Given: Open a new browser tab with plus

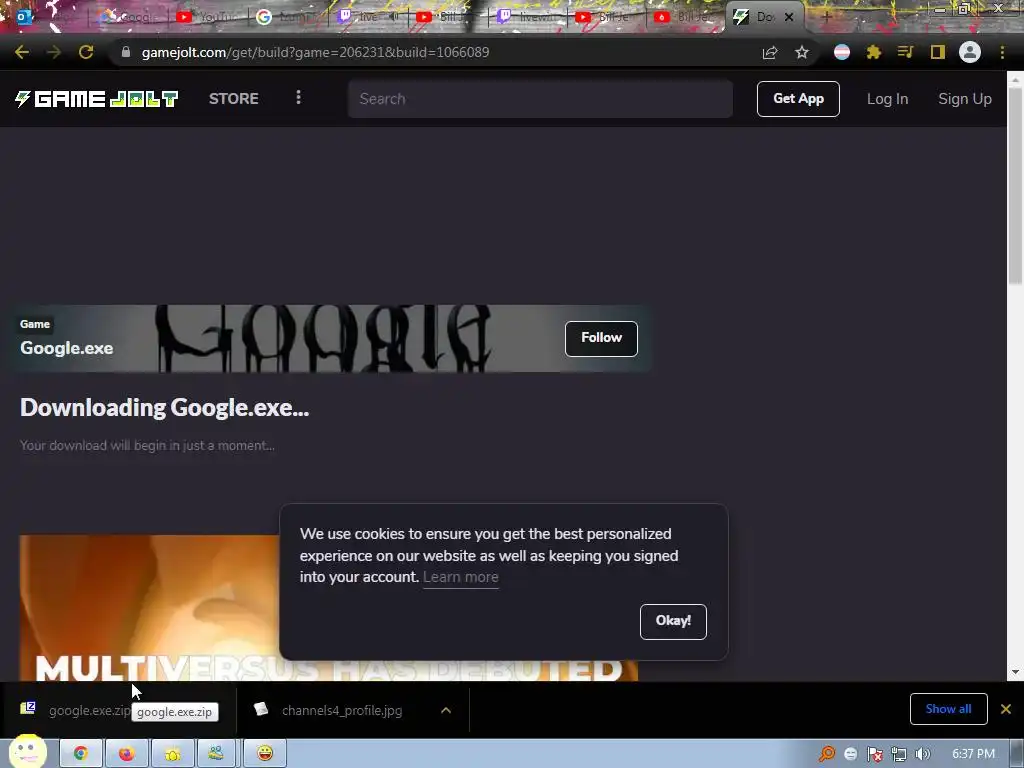Looking at the screenshot, I should click(826, 17).
